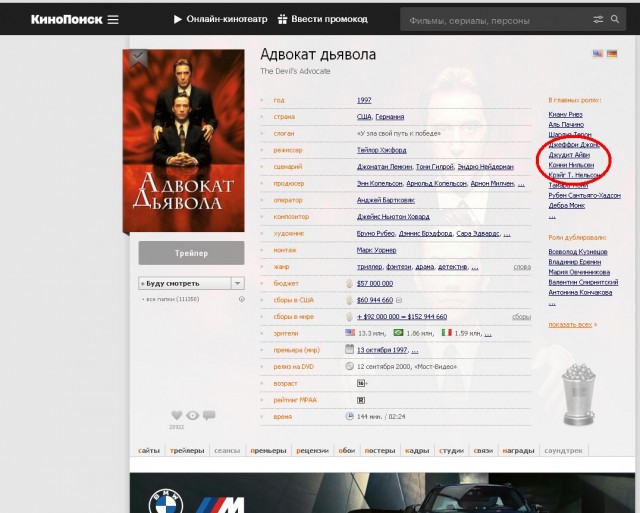The width and height of the screenshot is (640, 513).
Task: Switch to the награды tab
Action: coord(518,451)
